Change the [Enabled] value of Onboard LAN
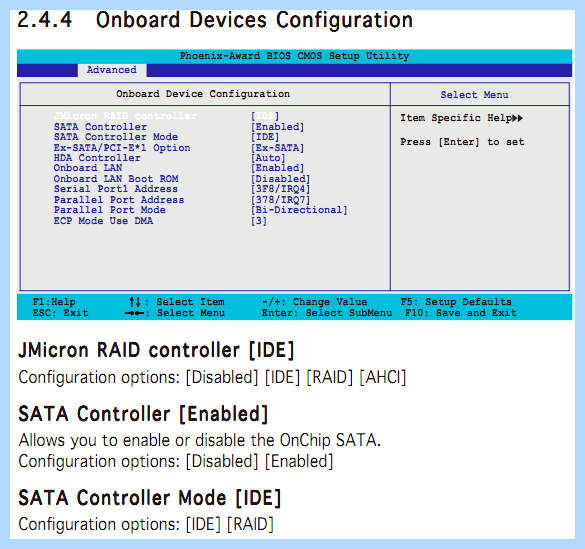585x549 pixels. [x=278, y=168]
